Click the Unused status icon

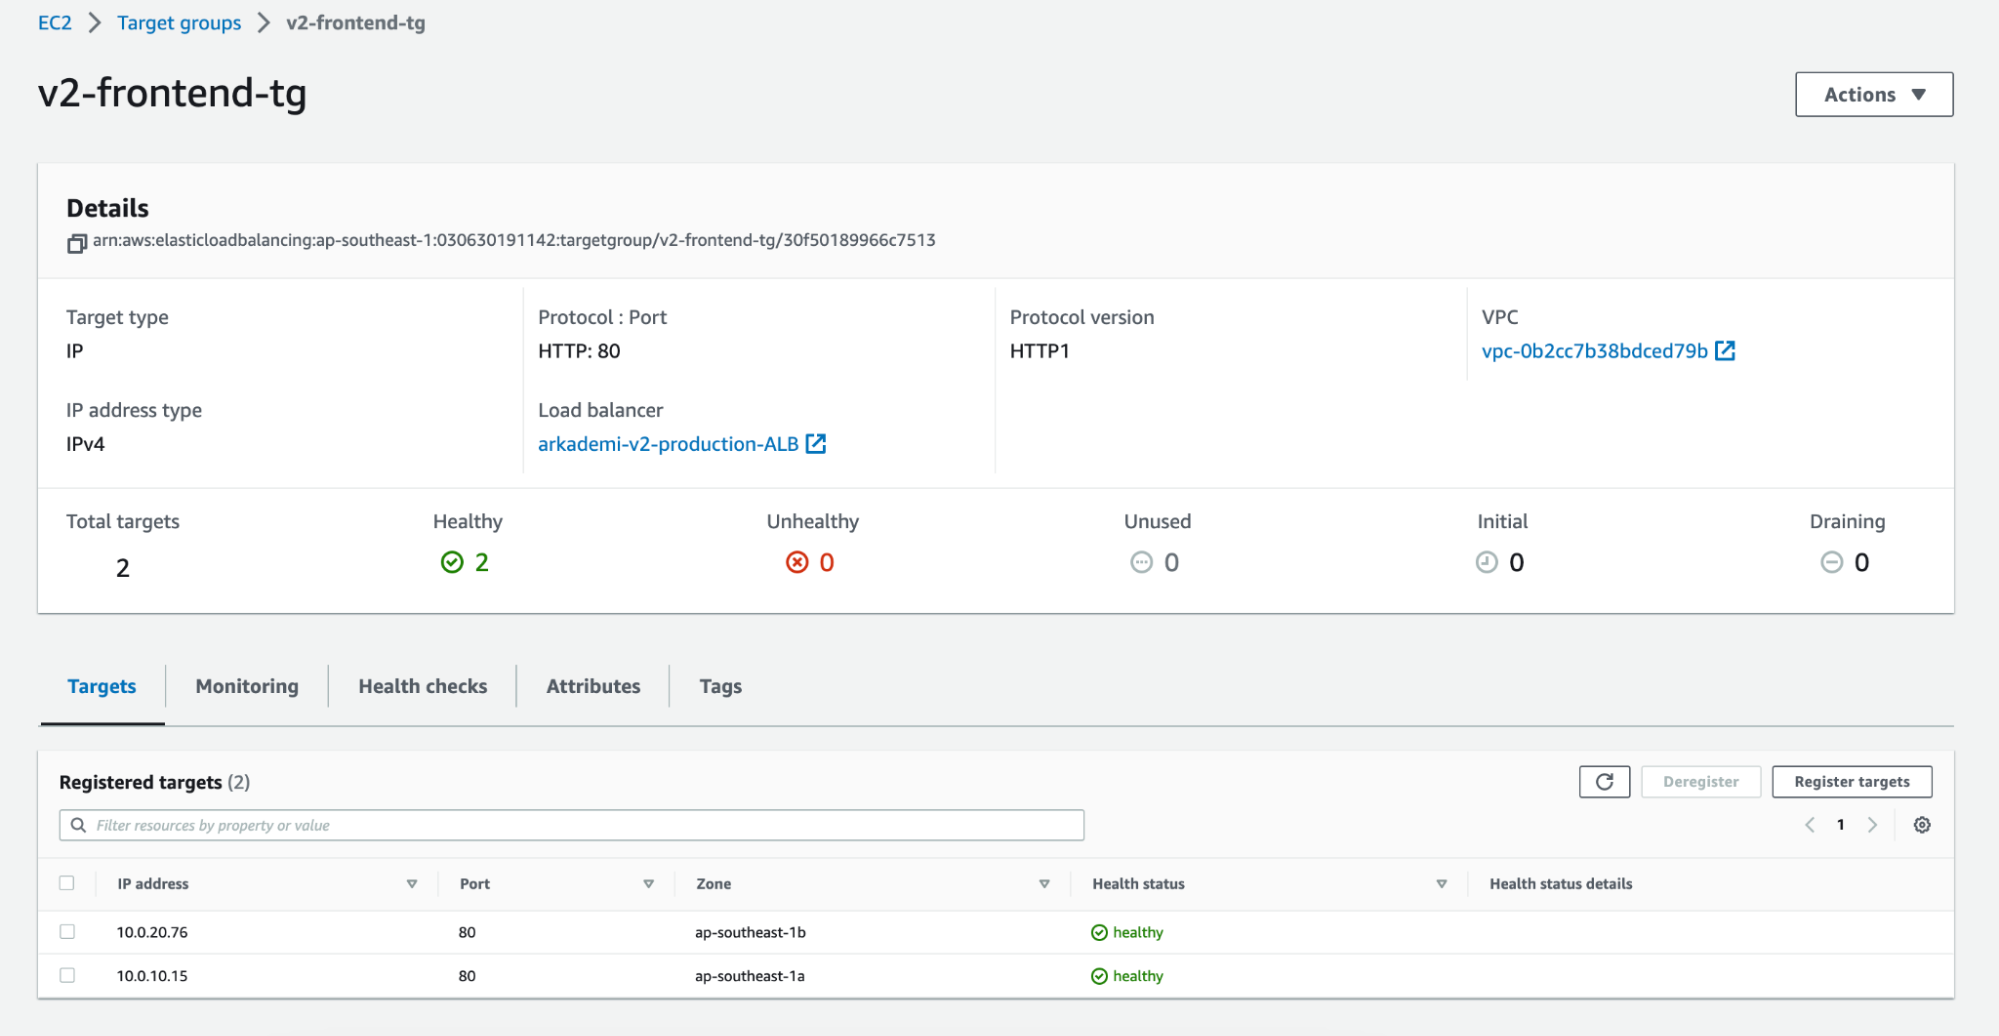(1141, 562)
